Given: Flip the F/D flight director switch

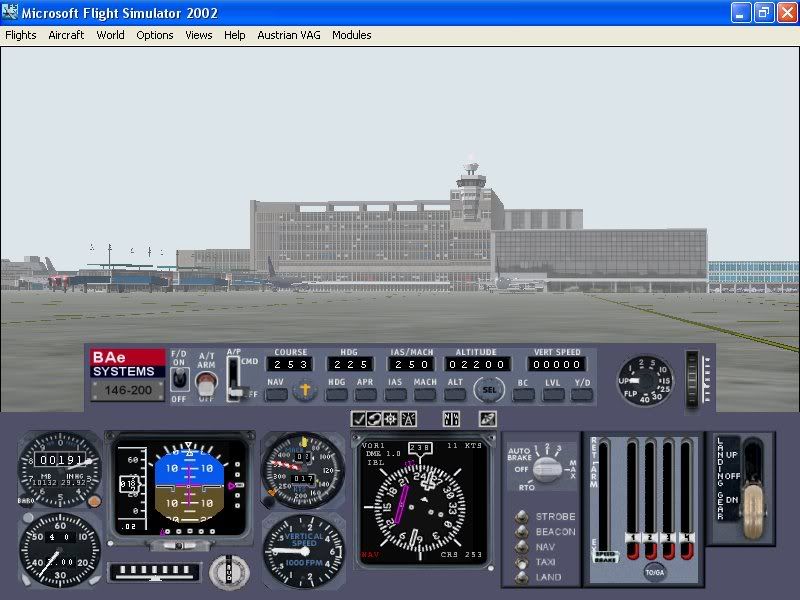Looking at the screenshot, I should [x=180, y=378].
